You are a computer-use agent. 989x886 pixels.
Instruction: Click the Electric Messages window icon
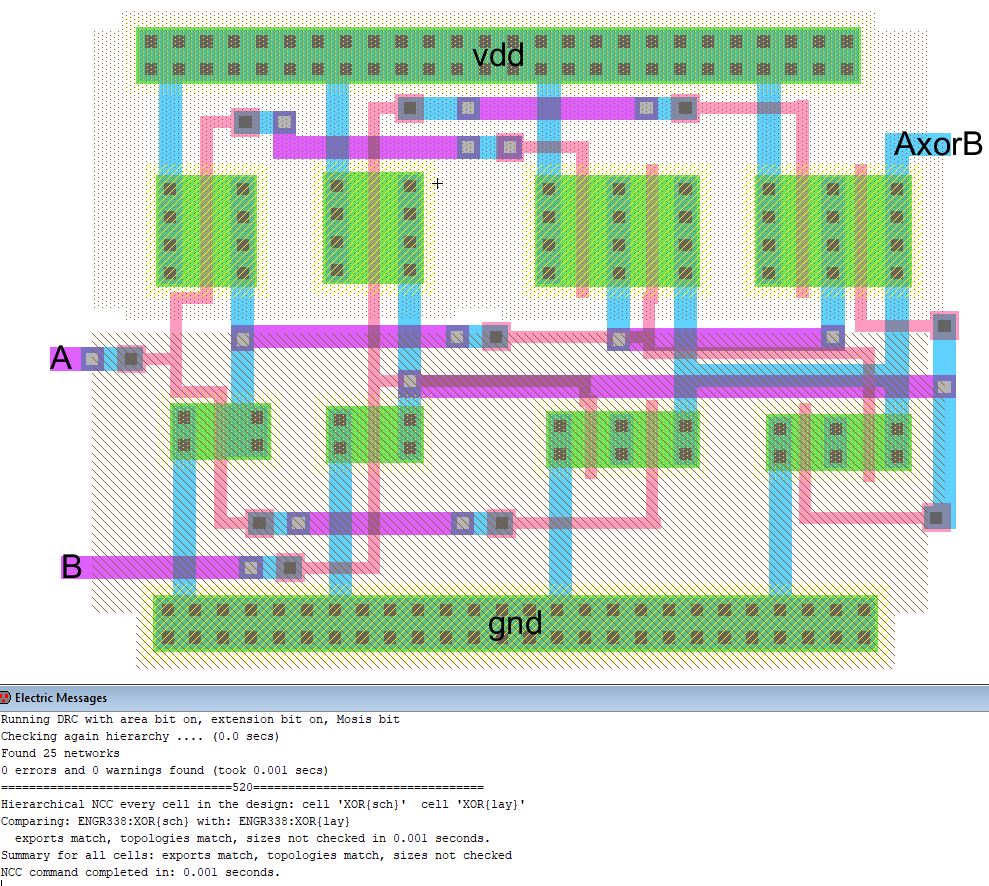click(6, 698)
